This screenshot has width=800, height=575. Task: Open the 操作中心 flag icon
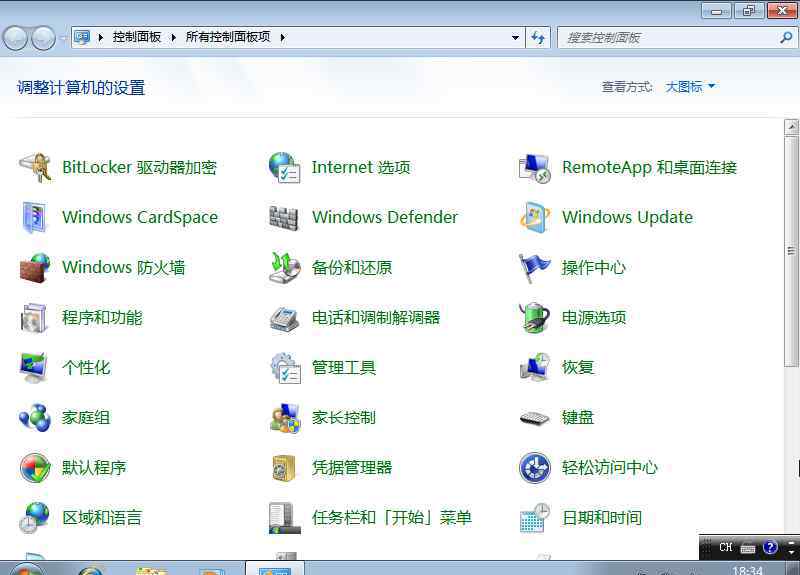tap(534, 267)
